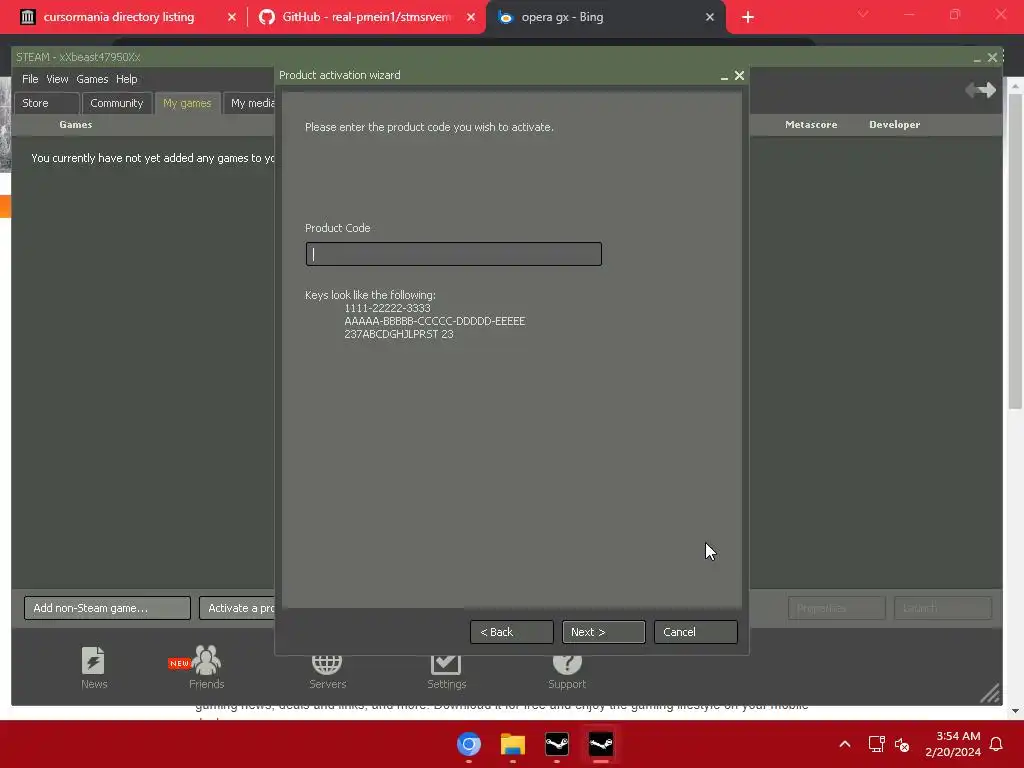The width and height of the screenshot is (1024, 768).
Task: Sort by the Developer column header
Action: (894, 125)
